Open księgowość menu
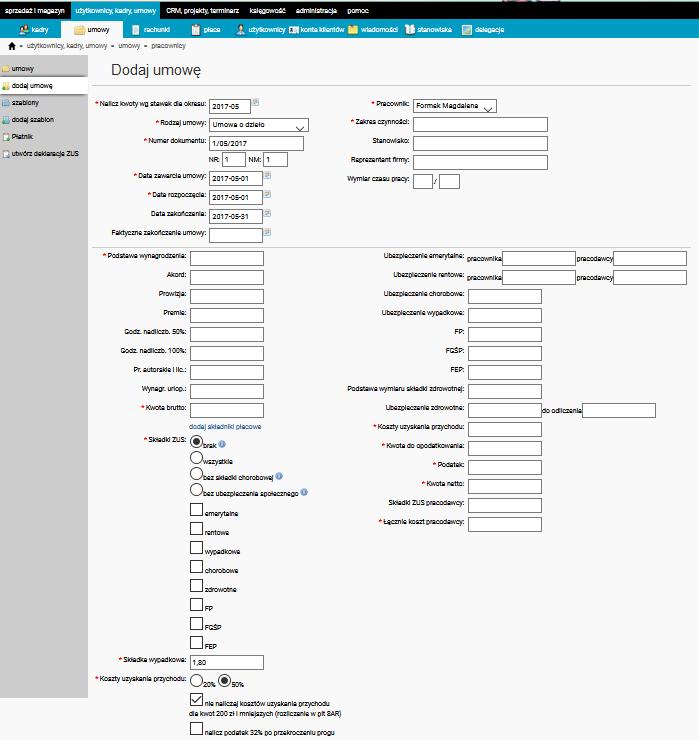Screen dimensions: 699x740 267,10
